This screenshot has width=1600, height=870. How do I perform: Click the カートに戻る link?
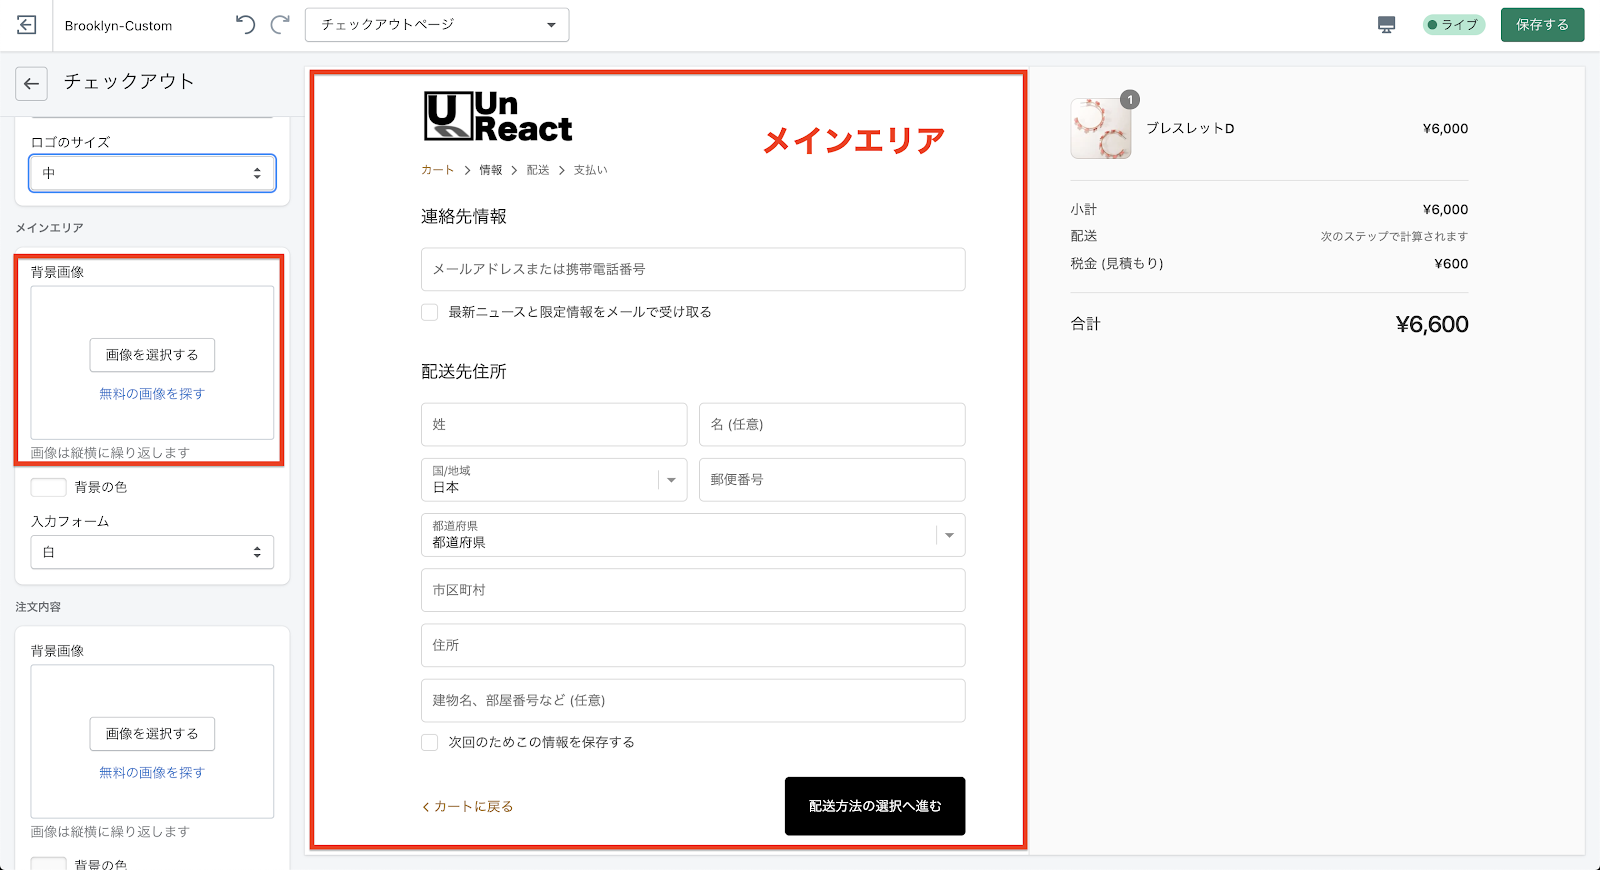click(468, 806)
